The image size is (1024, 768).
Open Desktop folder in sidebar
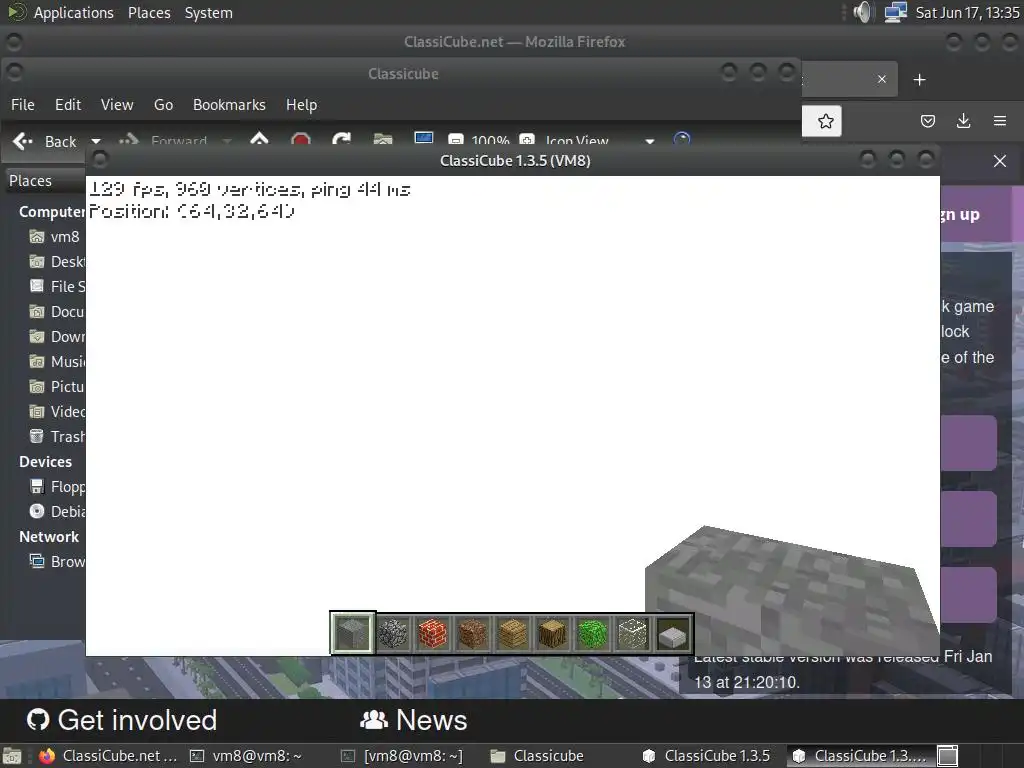[x=57, y=262]
